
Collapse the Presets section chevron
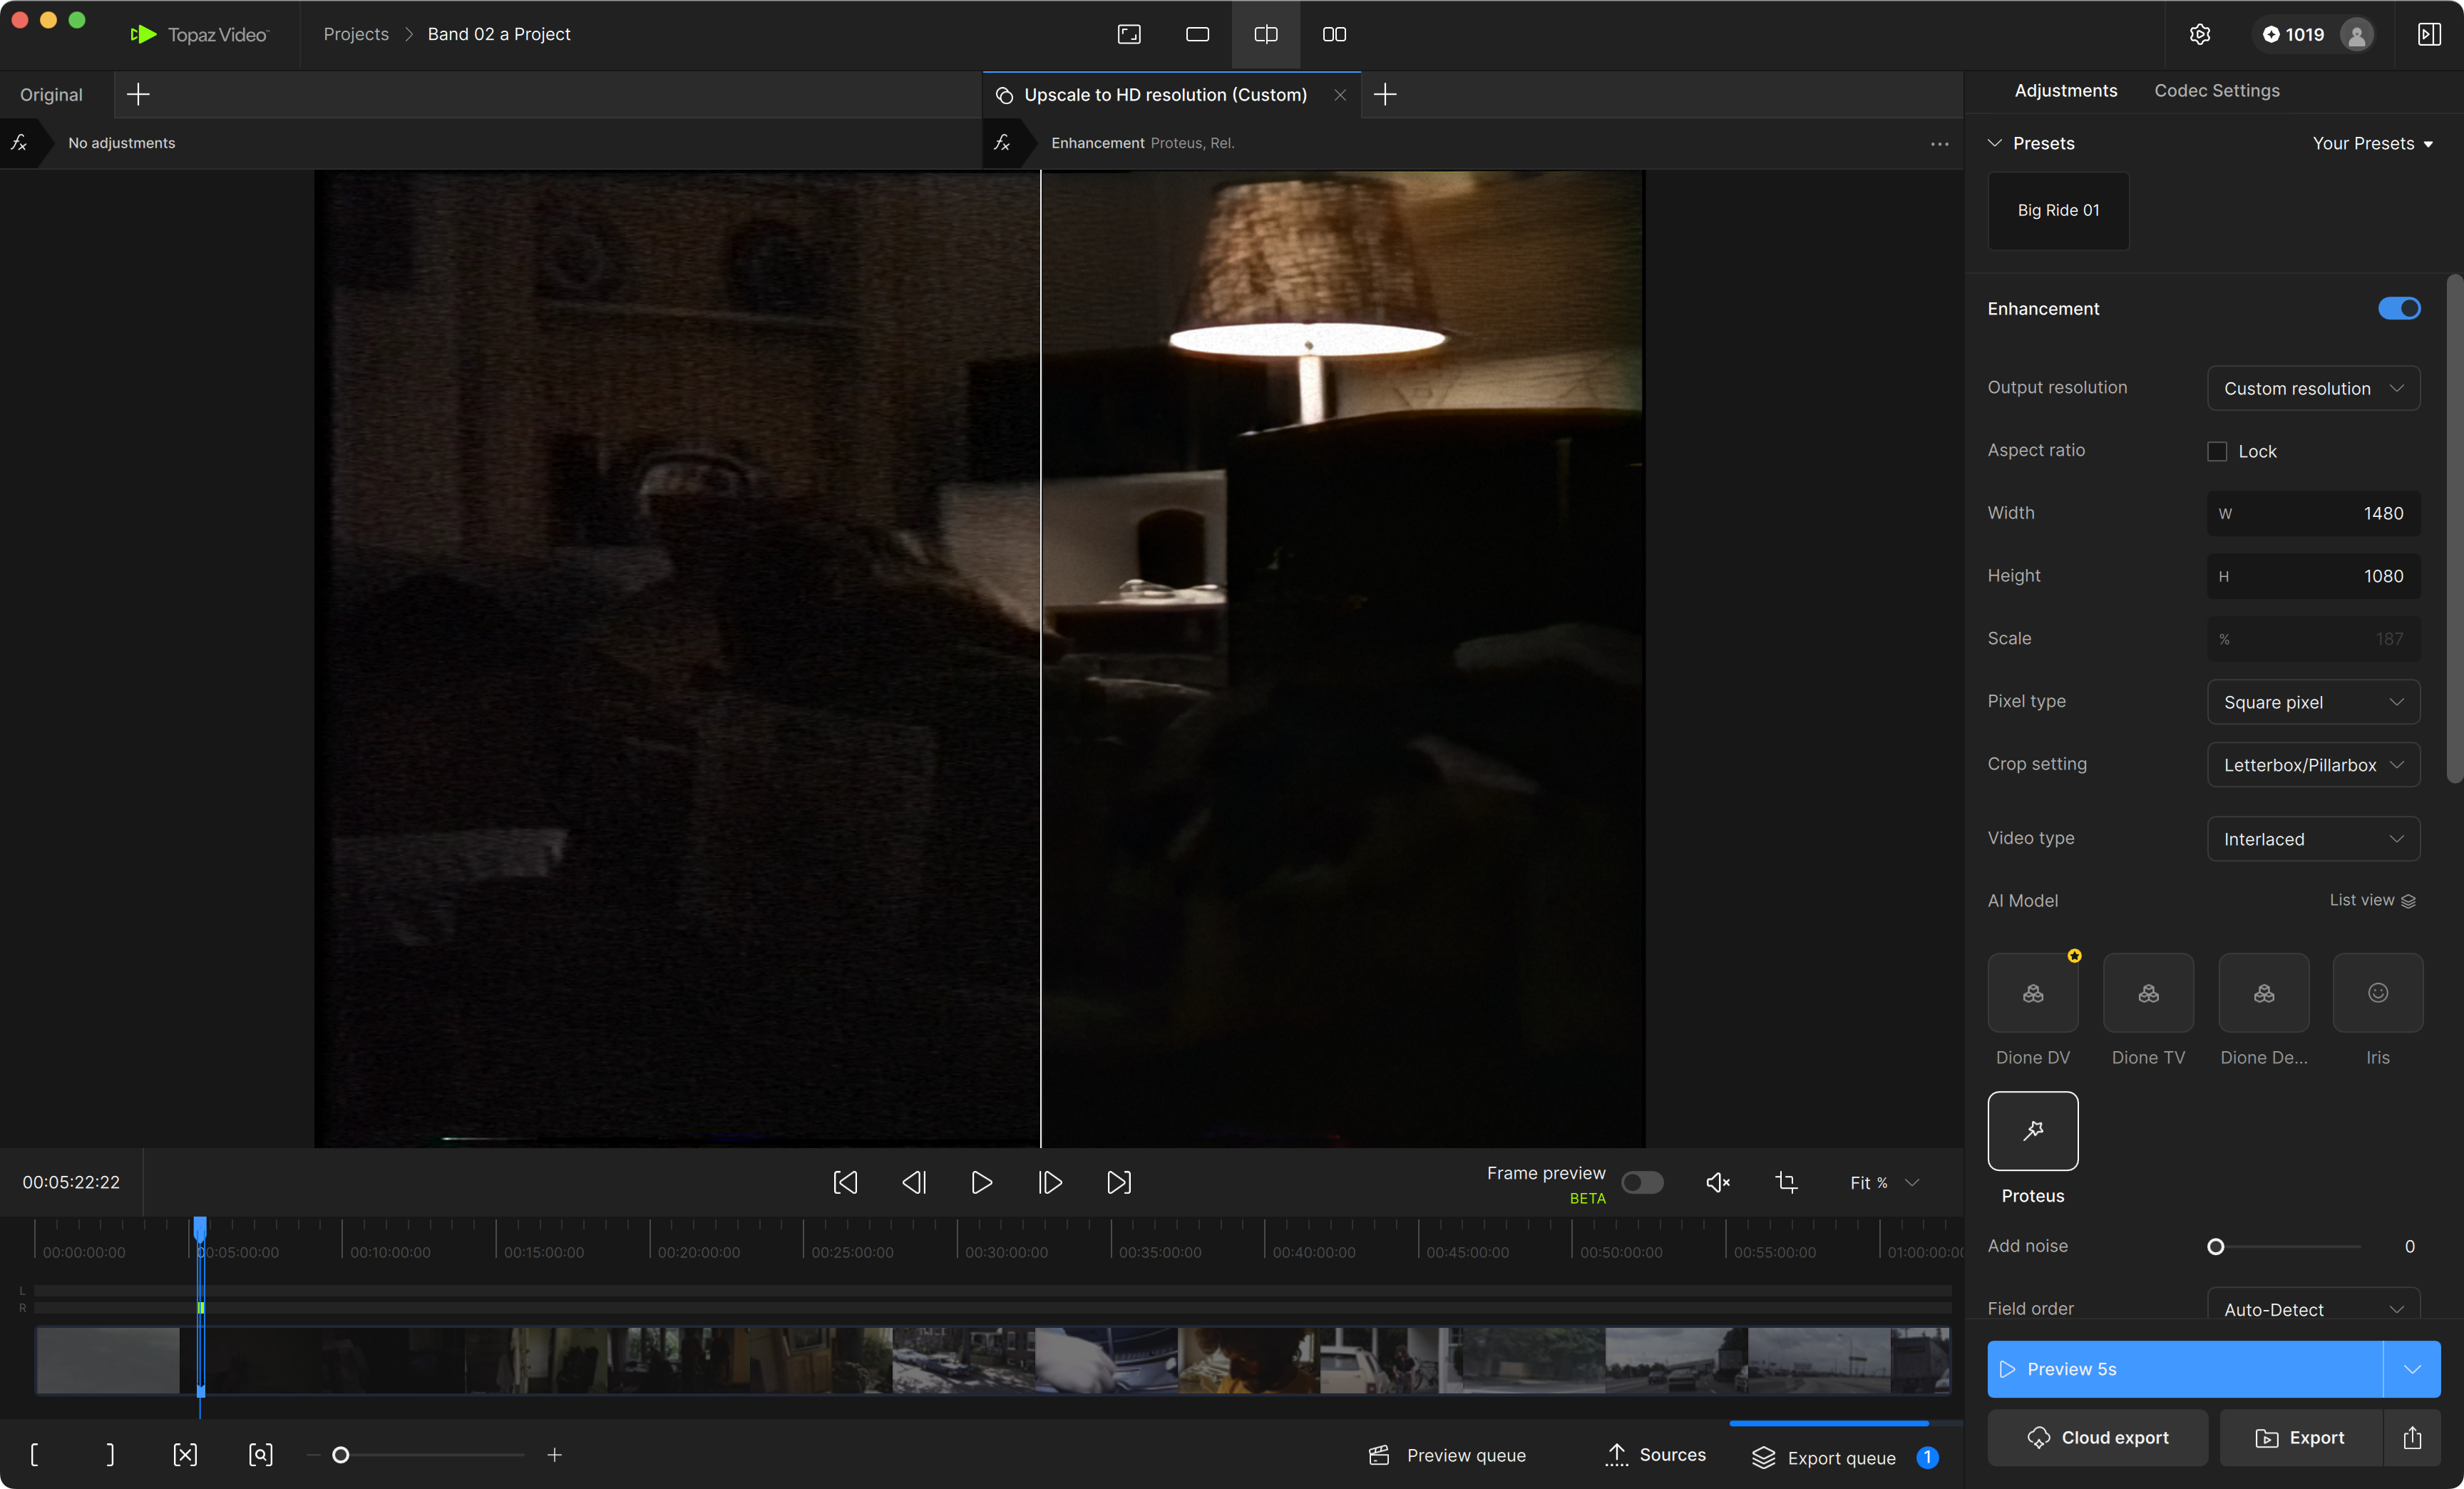(1995, 143)
